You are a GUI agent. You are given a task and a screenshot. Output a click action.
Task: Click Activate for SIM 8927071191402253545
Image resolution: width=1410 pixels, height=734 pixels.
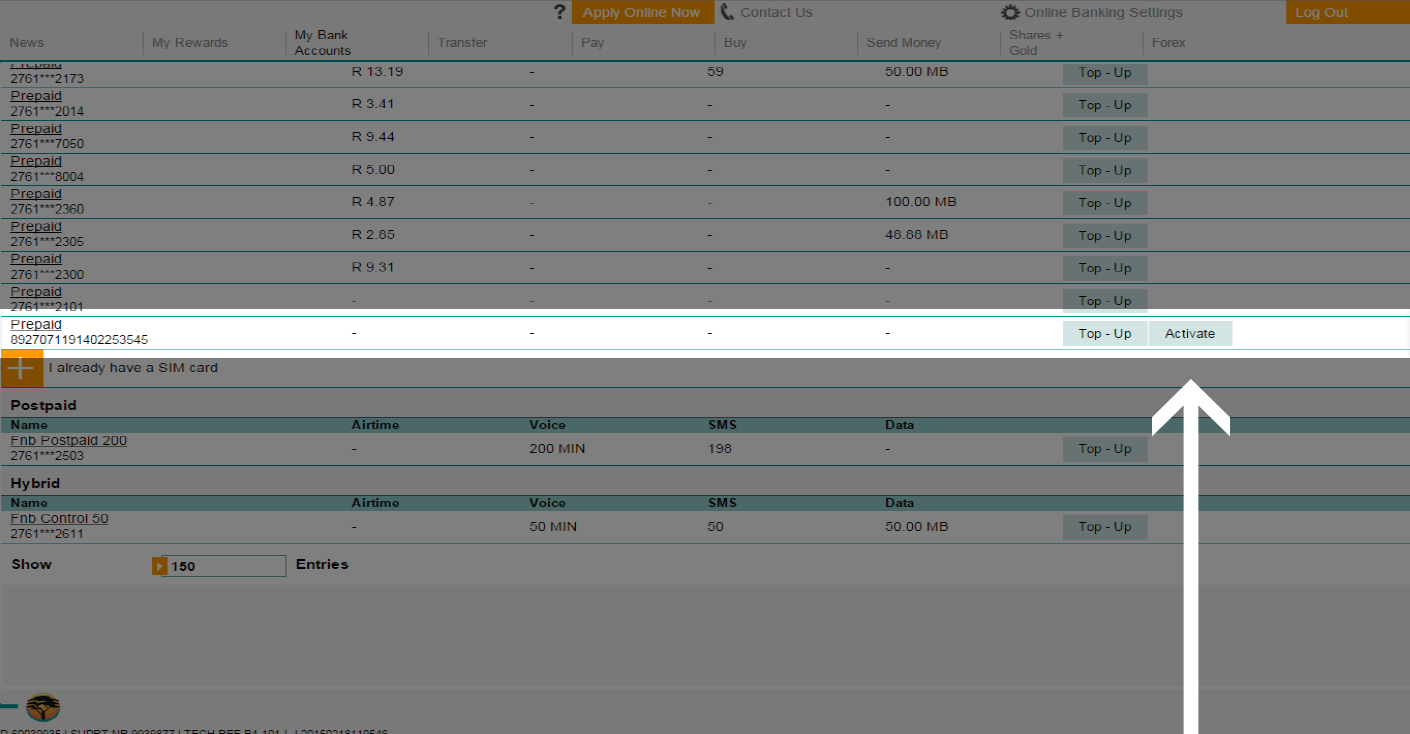pos(1190,334)
